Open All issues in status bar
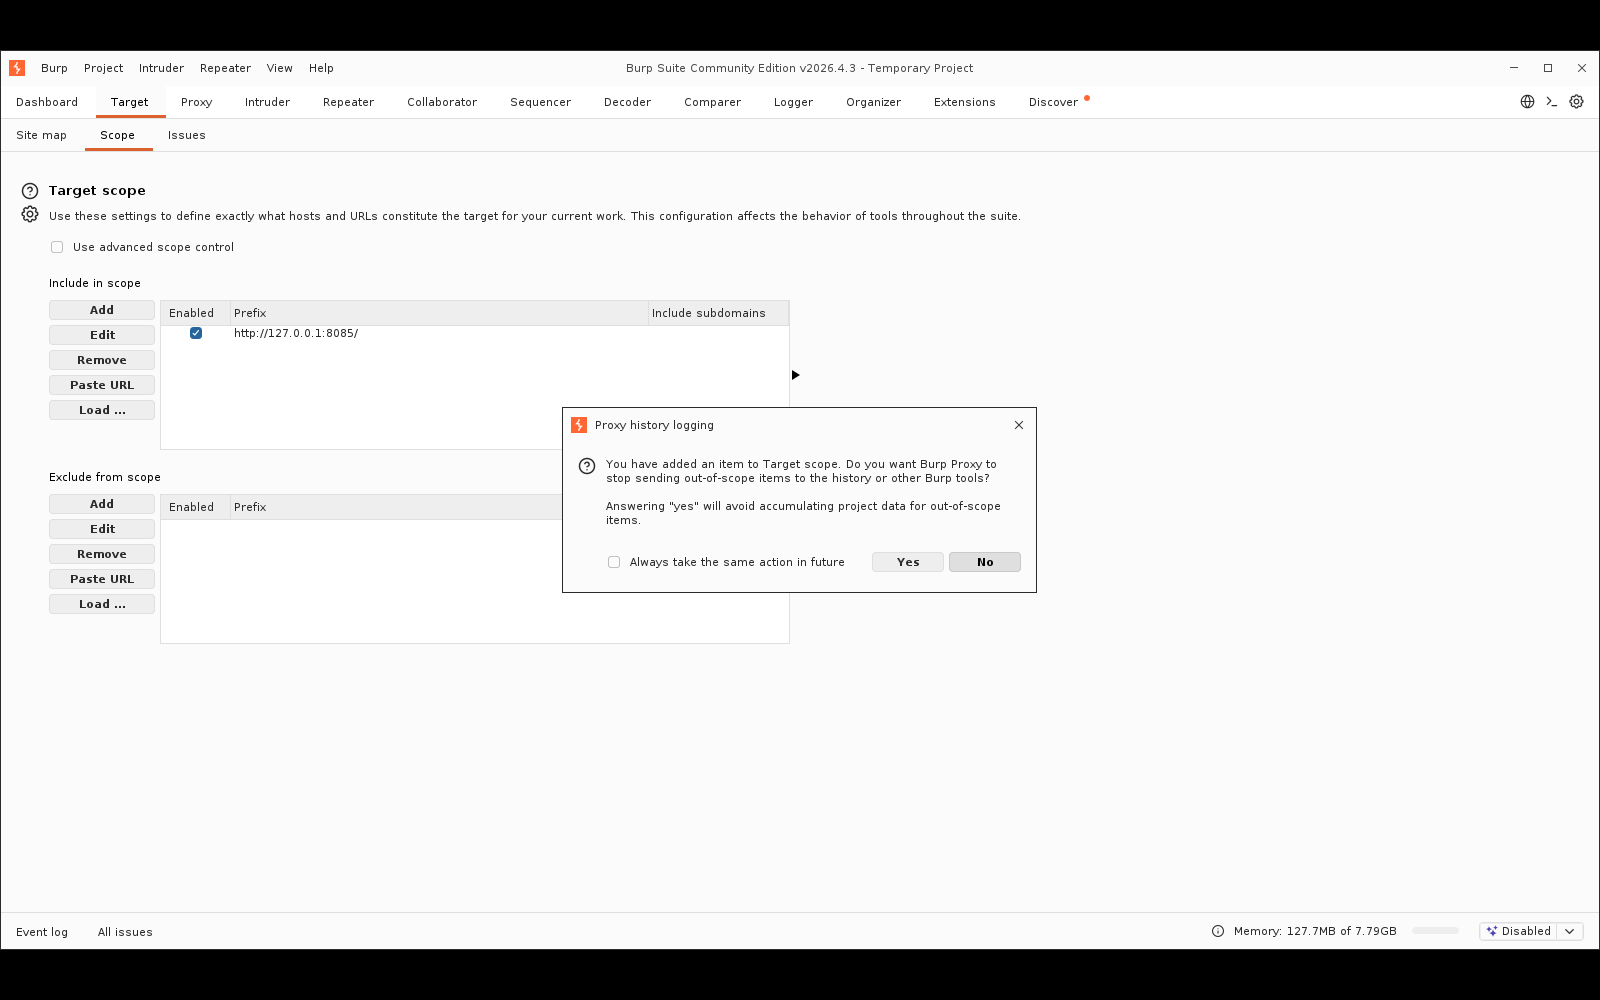Image resolution: width=1600 pixels, height=1000 pixels. [x=125, y=932]
